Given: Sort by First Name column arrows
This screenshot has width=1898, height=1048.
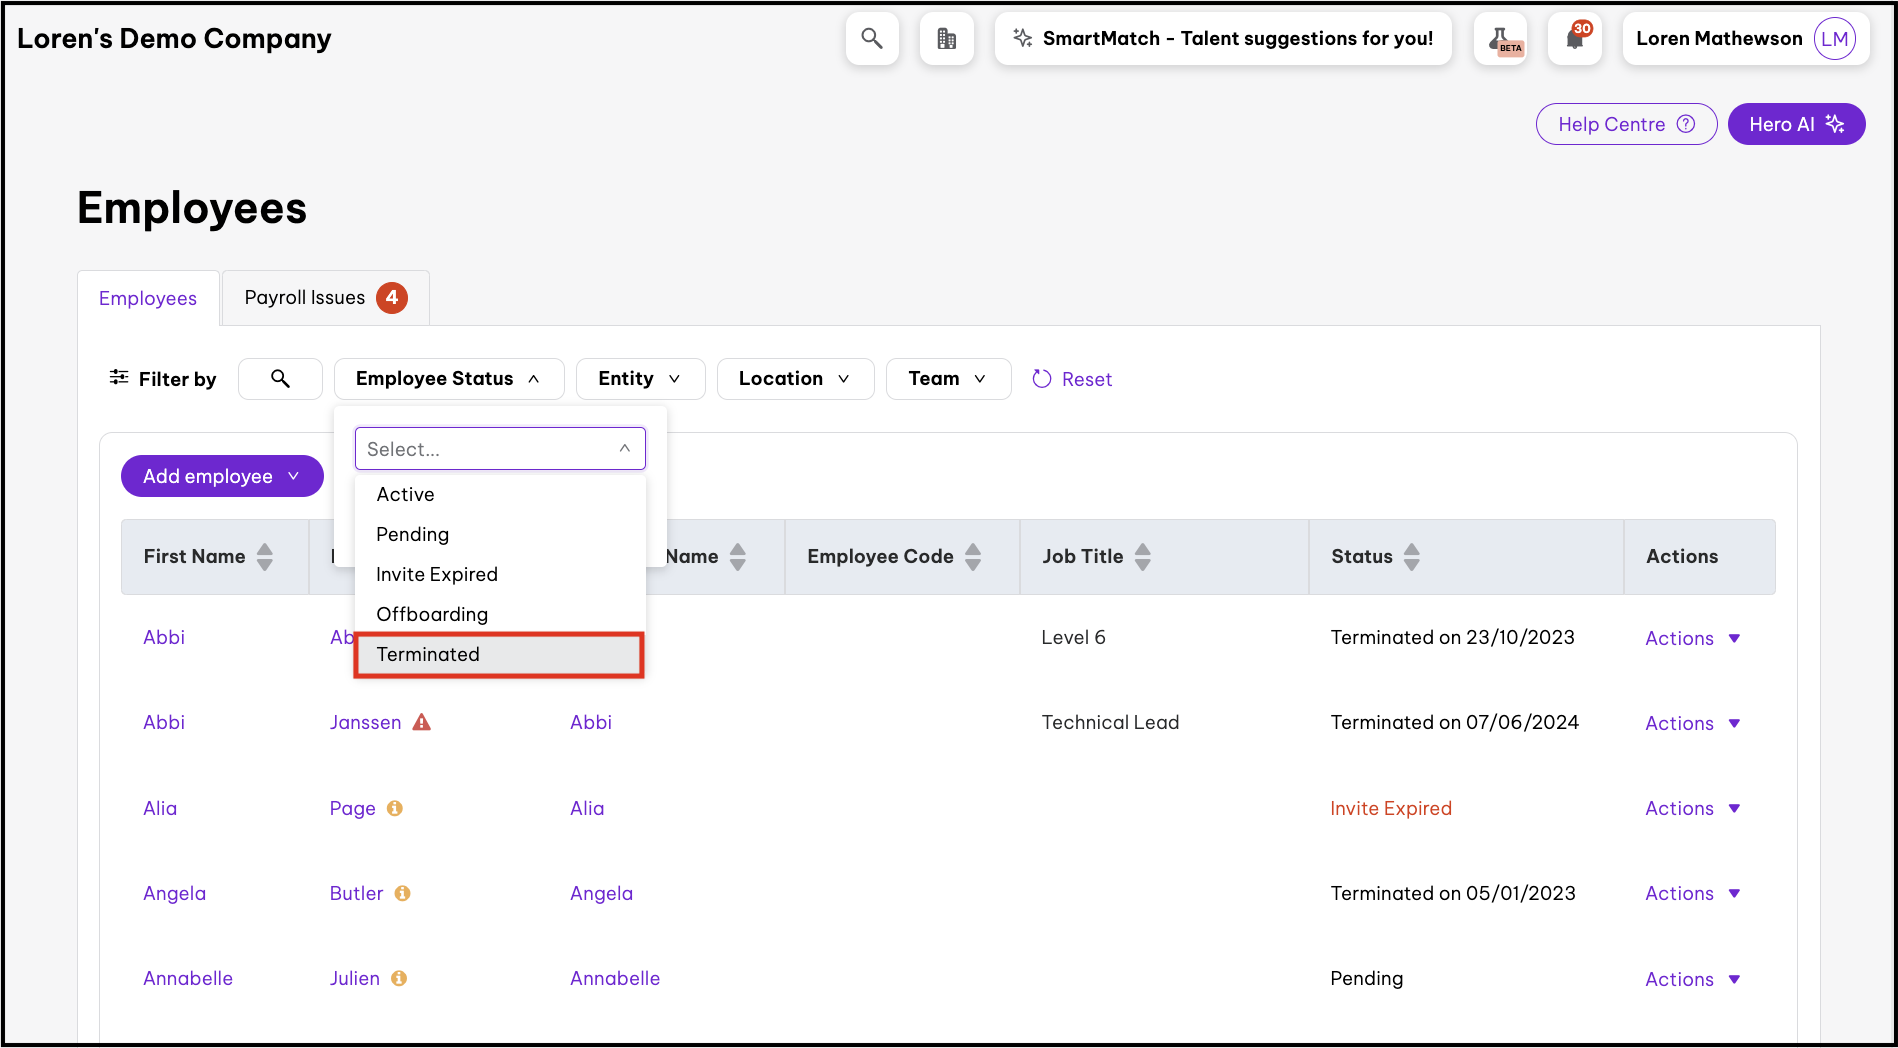Looking at the screenshot, I should click(x=265, y=557).
